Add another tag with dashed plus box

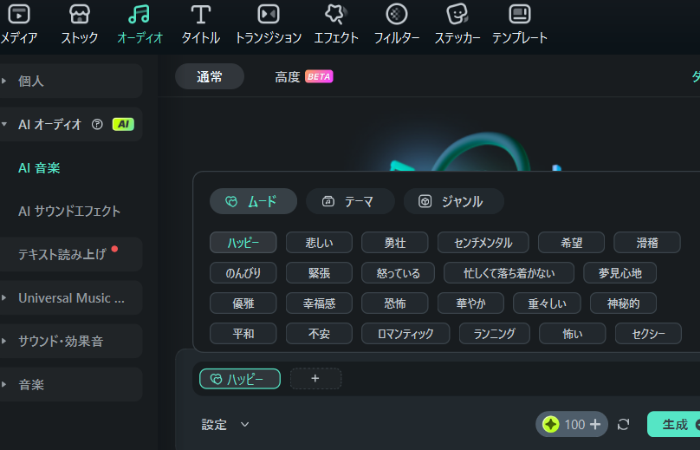tap(316, 379)
